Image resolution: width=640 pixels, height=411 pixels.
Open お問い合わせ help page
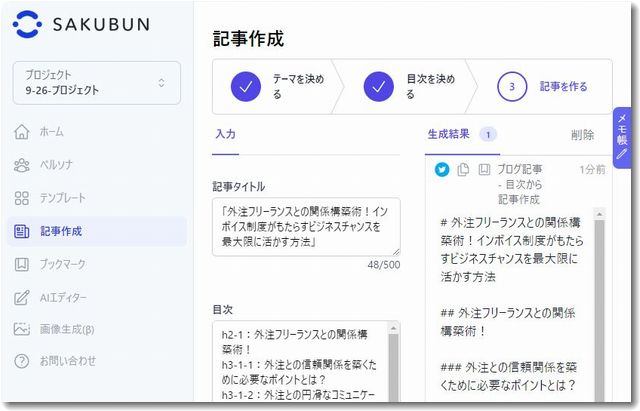pyautogui.click(x=67, y=361)
